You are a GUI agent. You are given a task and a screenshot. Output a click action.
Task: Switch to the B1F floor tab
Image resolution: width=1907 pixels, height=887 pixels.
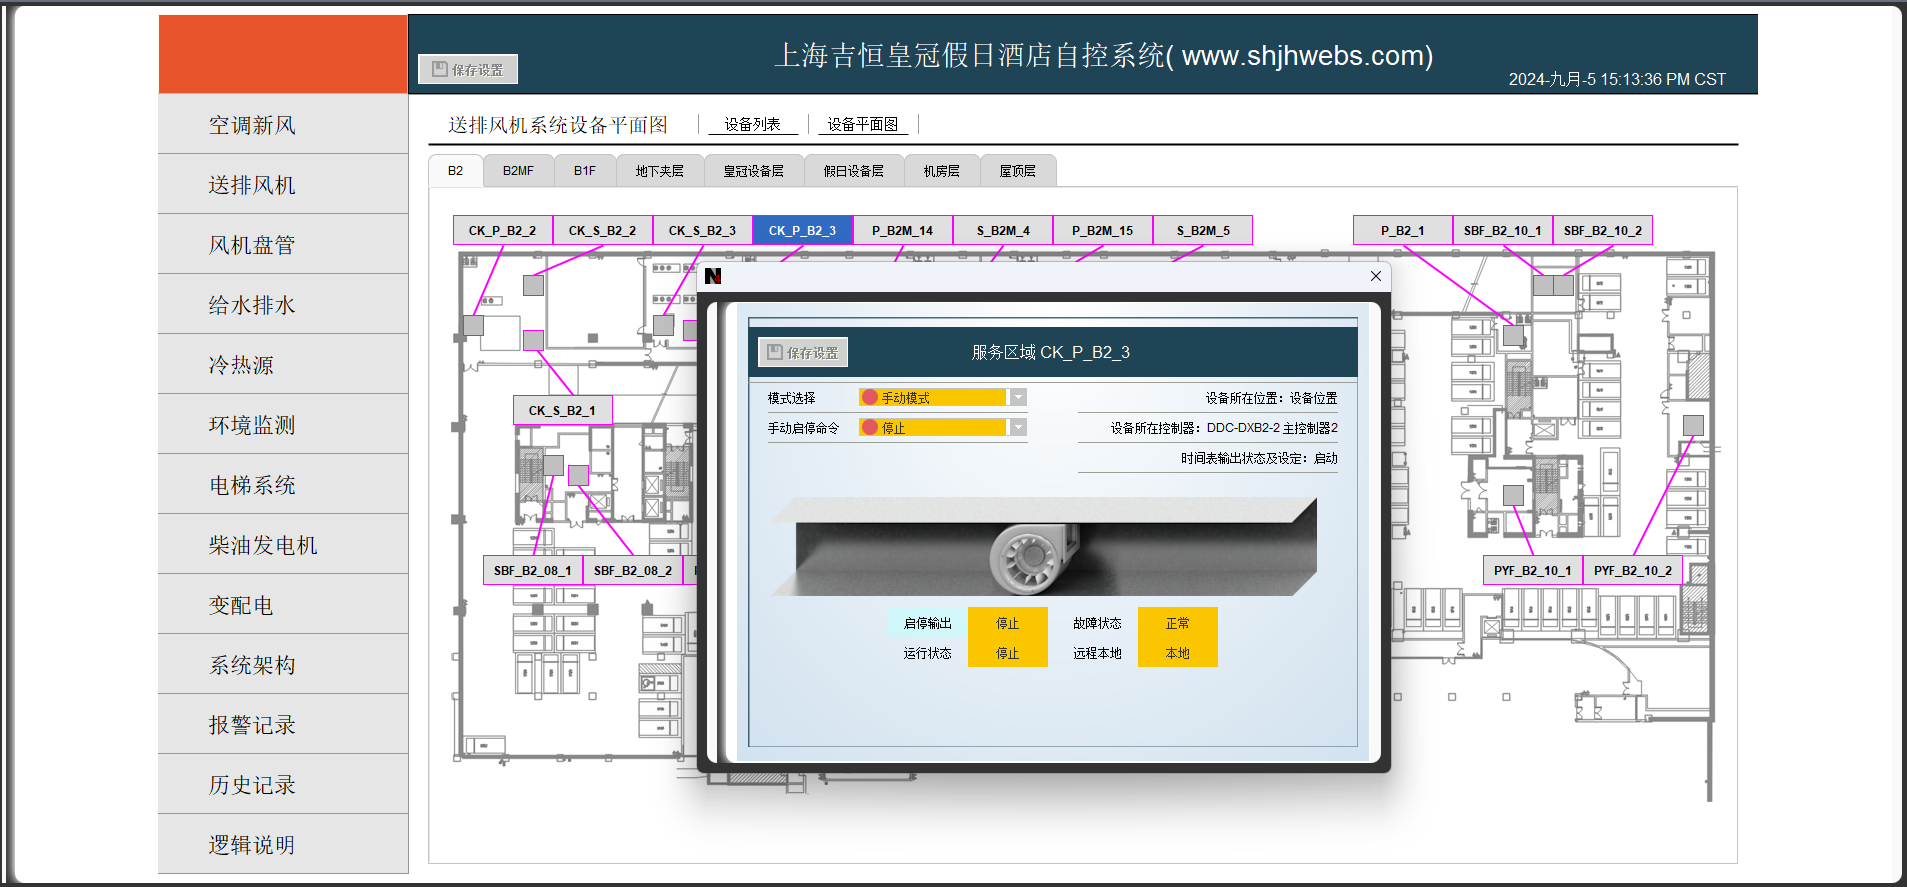click(x=585, y=171)
